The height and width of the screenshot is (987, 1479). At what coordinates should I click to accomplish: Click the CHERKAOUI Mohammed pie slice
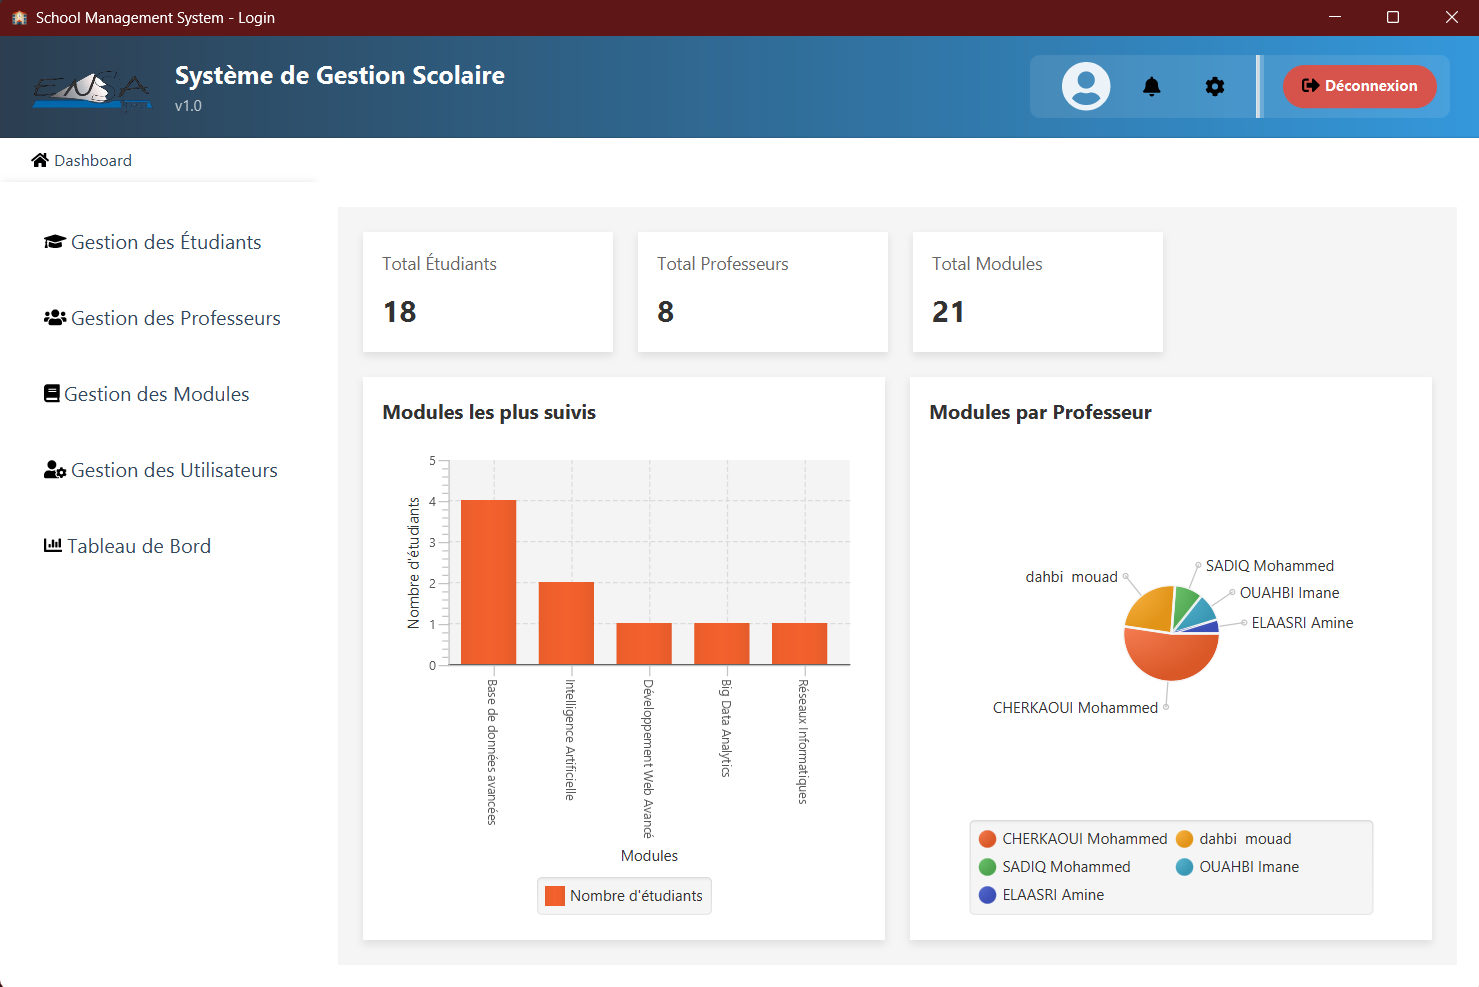[x=1170, y=655]
